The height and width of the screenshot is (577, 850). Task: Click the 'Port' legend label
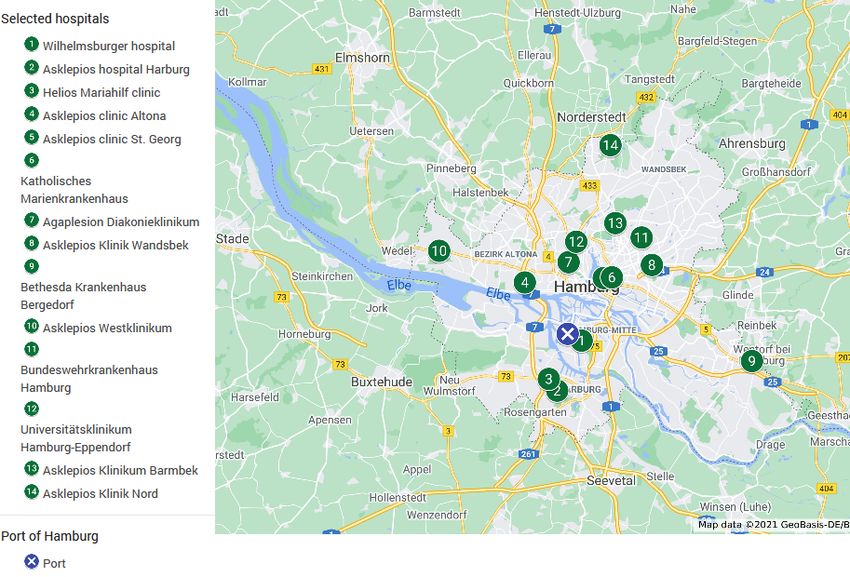coord(54,563)
